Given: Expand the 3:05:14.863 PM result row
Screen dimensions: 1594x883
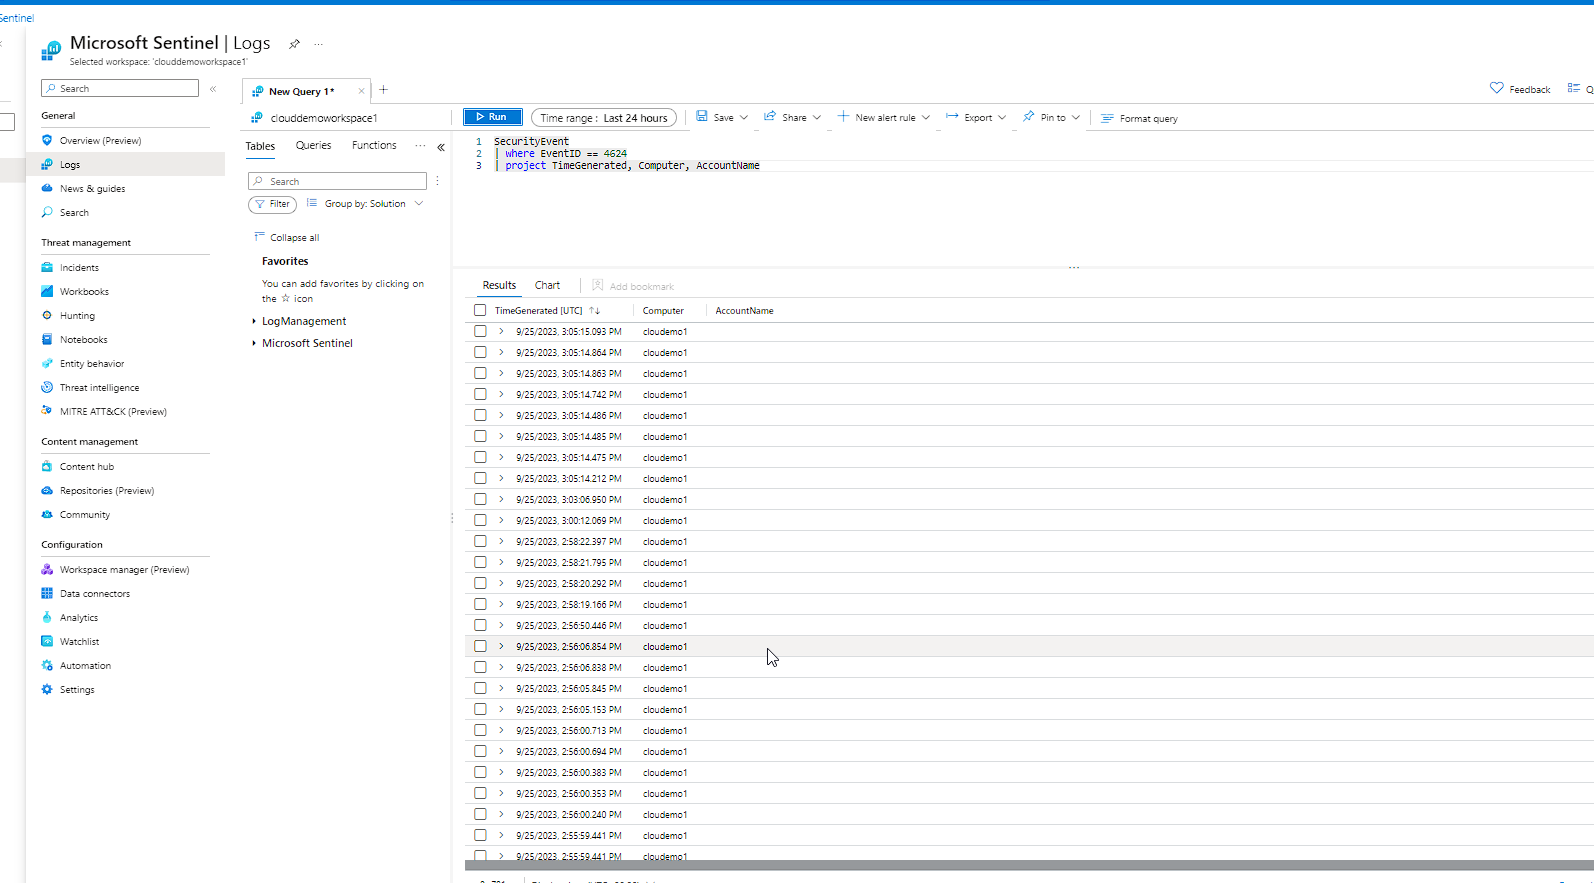Looking at the screenshot, I should pos(501,373).
